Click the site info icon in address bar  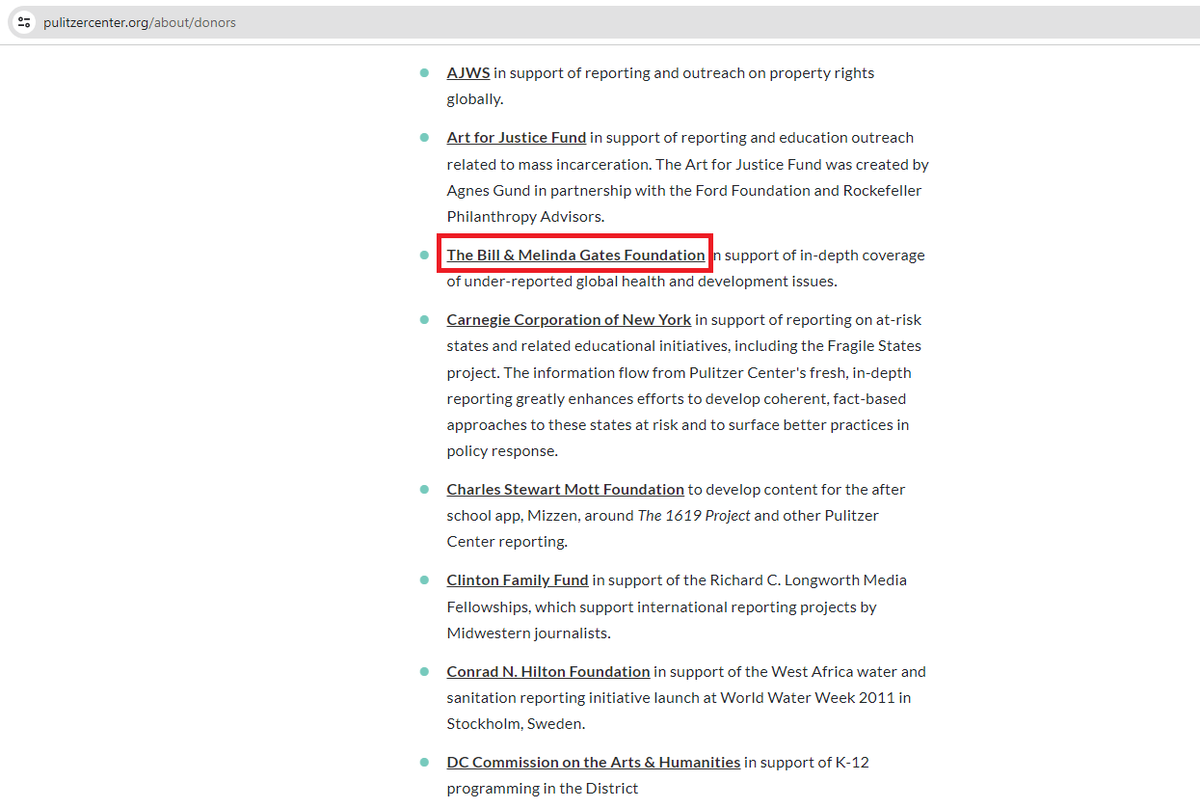click(25, 22)
